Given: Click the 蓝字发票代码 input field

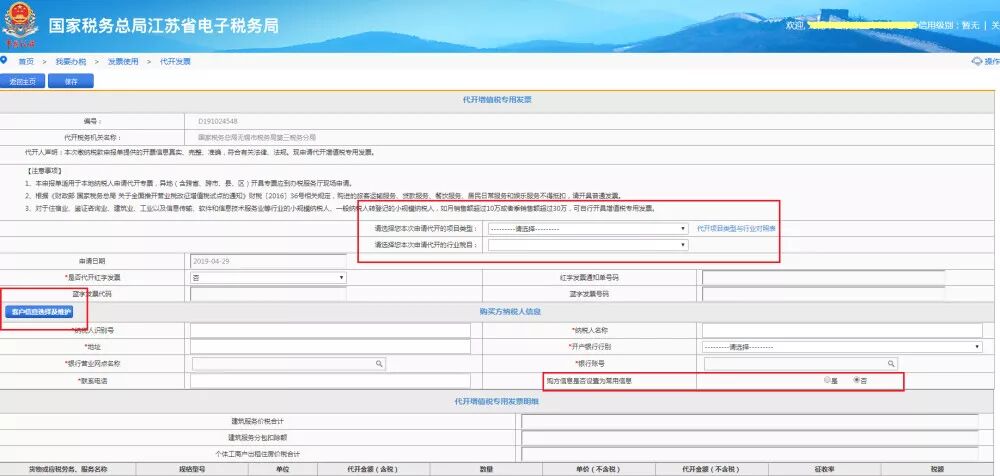Looking at the screenshot, I should 268,294.
